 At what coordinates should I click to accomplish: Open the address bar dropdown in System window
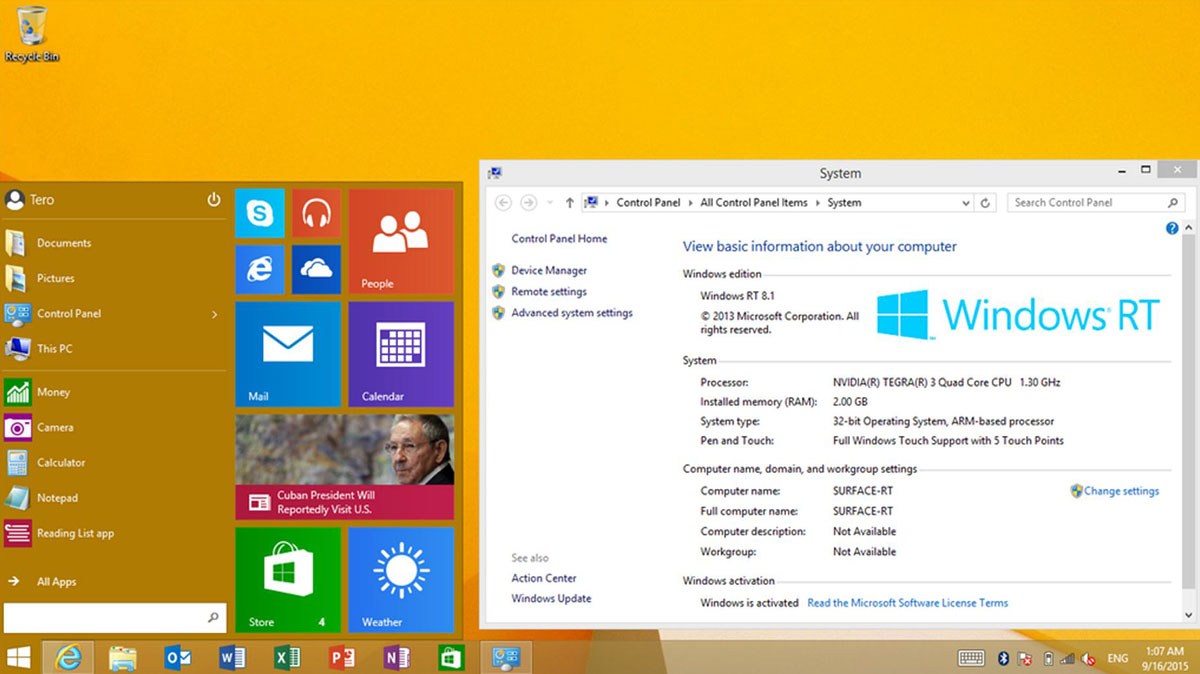pyautogui.click(x=965, y=202)
